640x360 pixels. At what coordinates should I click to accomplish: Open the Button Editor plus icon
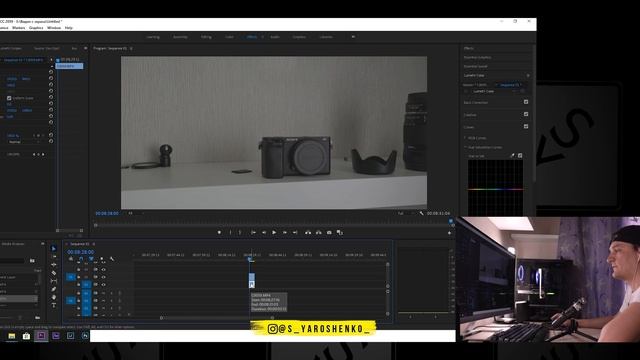[449, 233]
